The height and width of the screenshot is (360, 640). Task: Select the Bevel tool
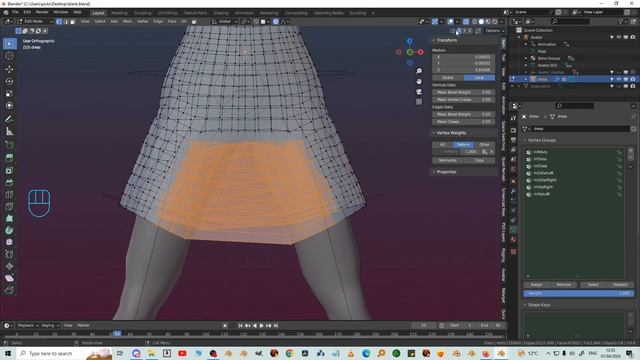pos(9,182)
